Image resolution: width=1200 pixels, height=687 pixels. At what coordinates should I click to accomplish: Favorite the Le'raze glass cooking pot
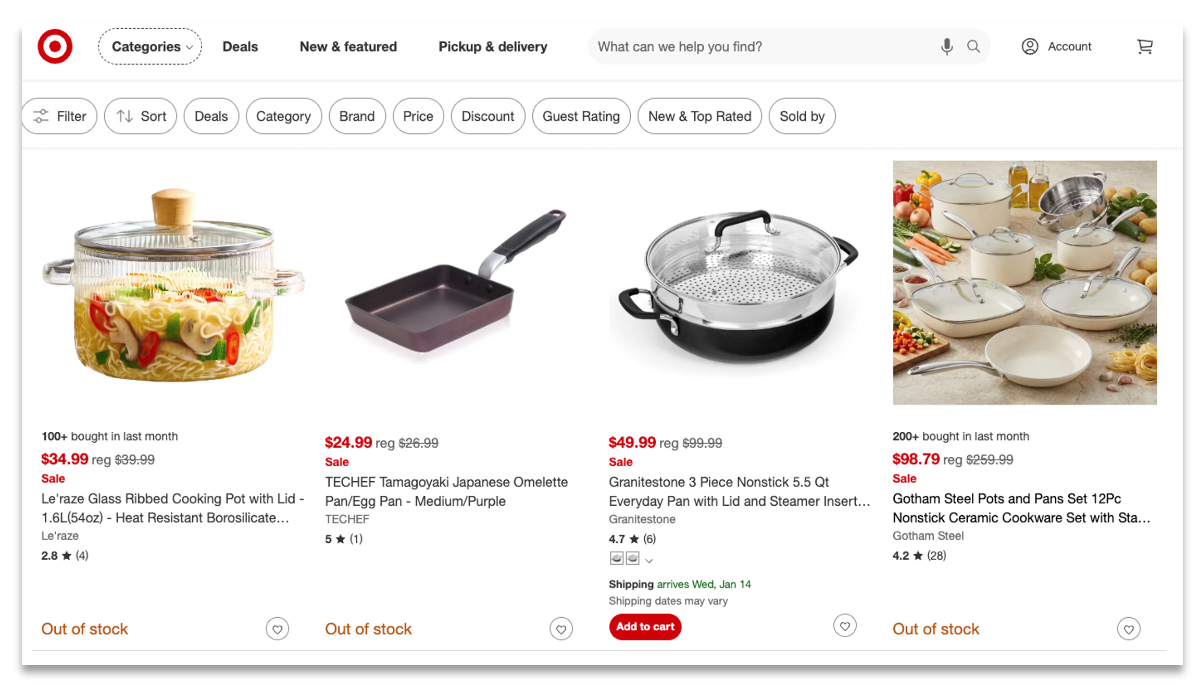pos(278,629)
